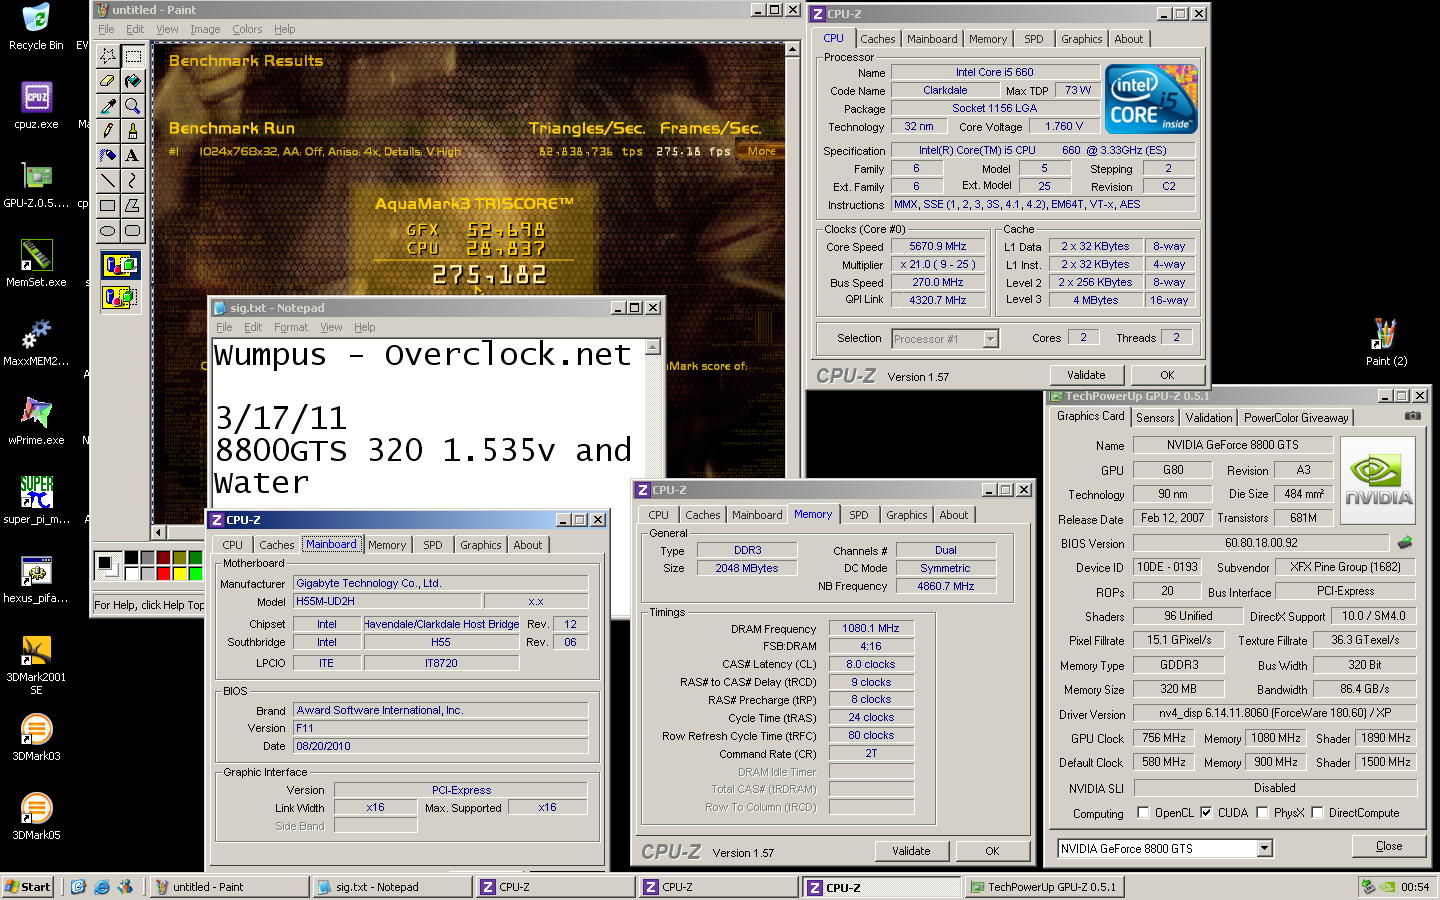Toggle the CUDA checkbox in GPU-Z
This screenshot has width=1440, height=900.
click(x=1206, y=813)
